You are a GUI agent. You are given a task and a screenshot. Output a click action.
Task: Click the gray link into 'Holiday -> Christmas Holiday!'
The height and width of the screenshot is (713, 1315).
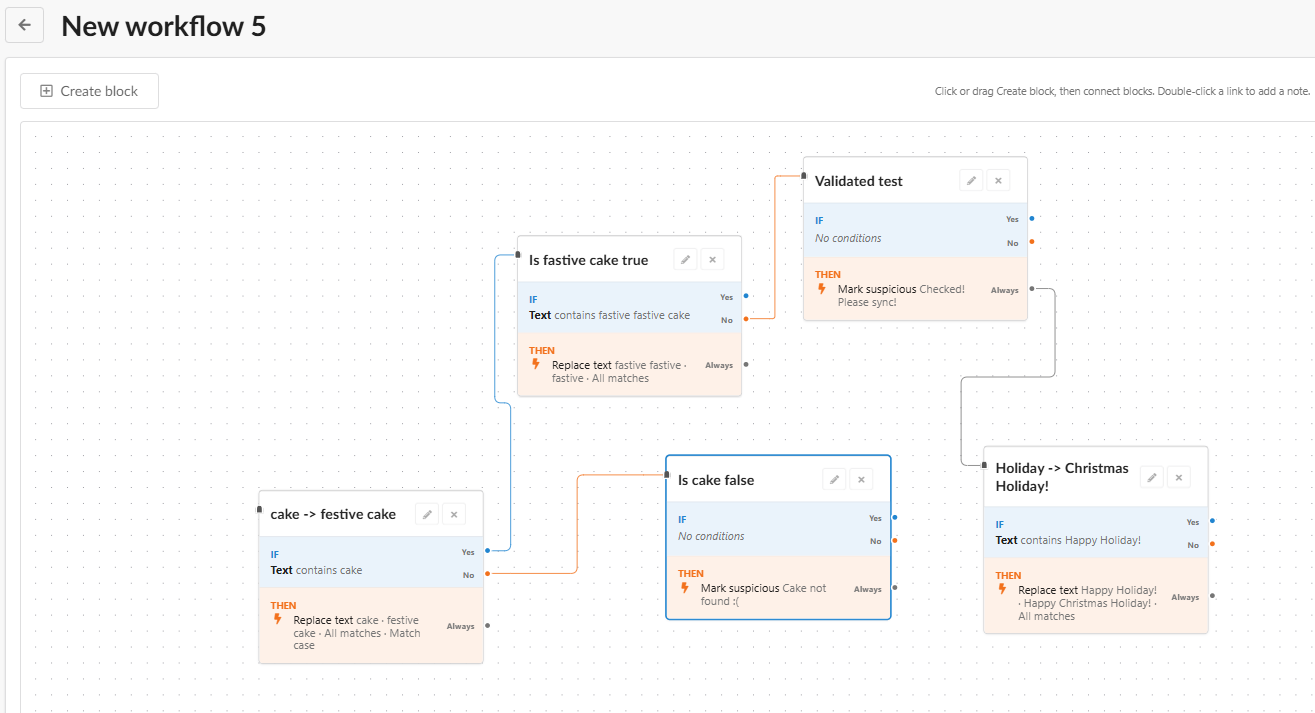[1008, 377]
